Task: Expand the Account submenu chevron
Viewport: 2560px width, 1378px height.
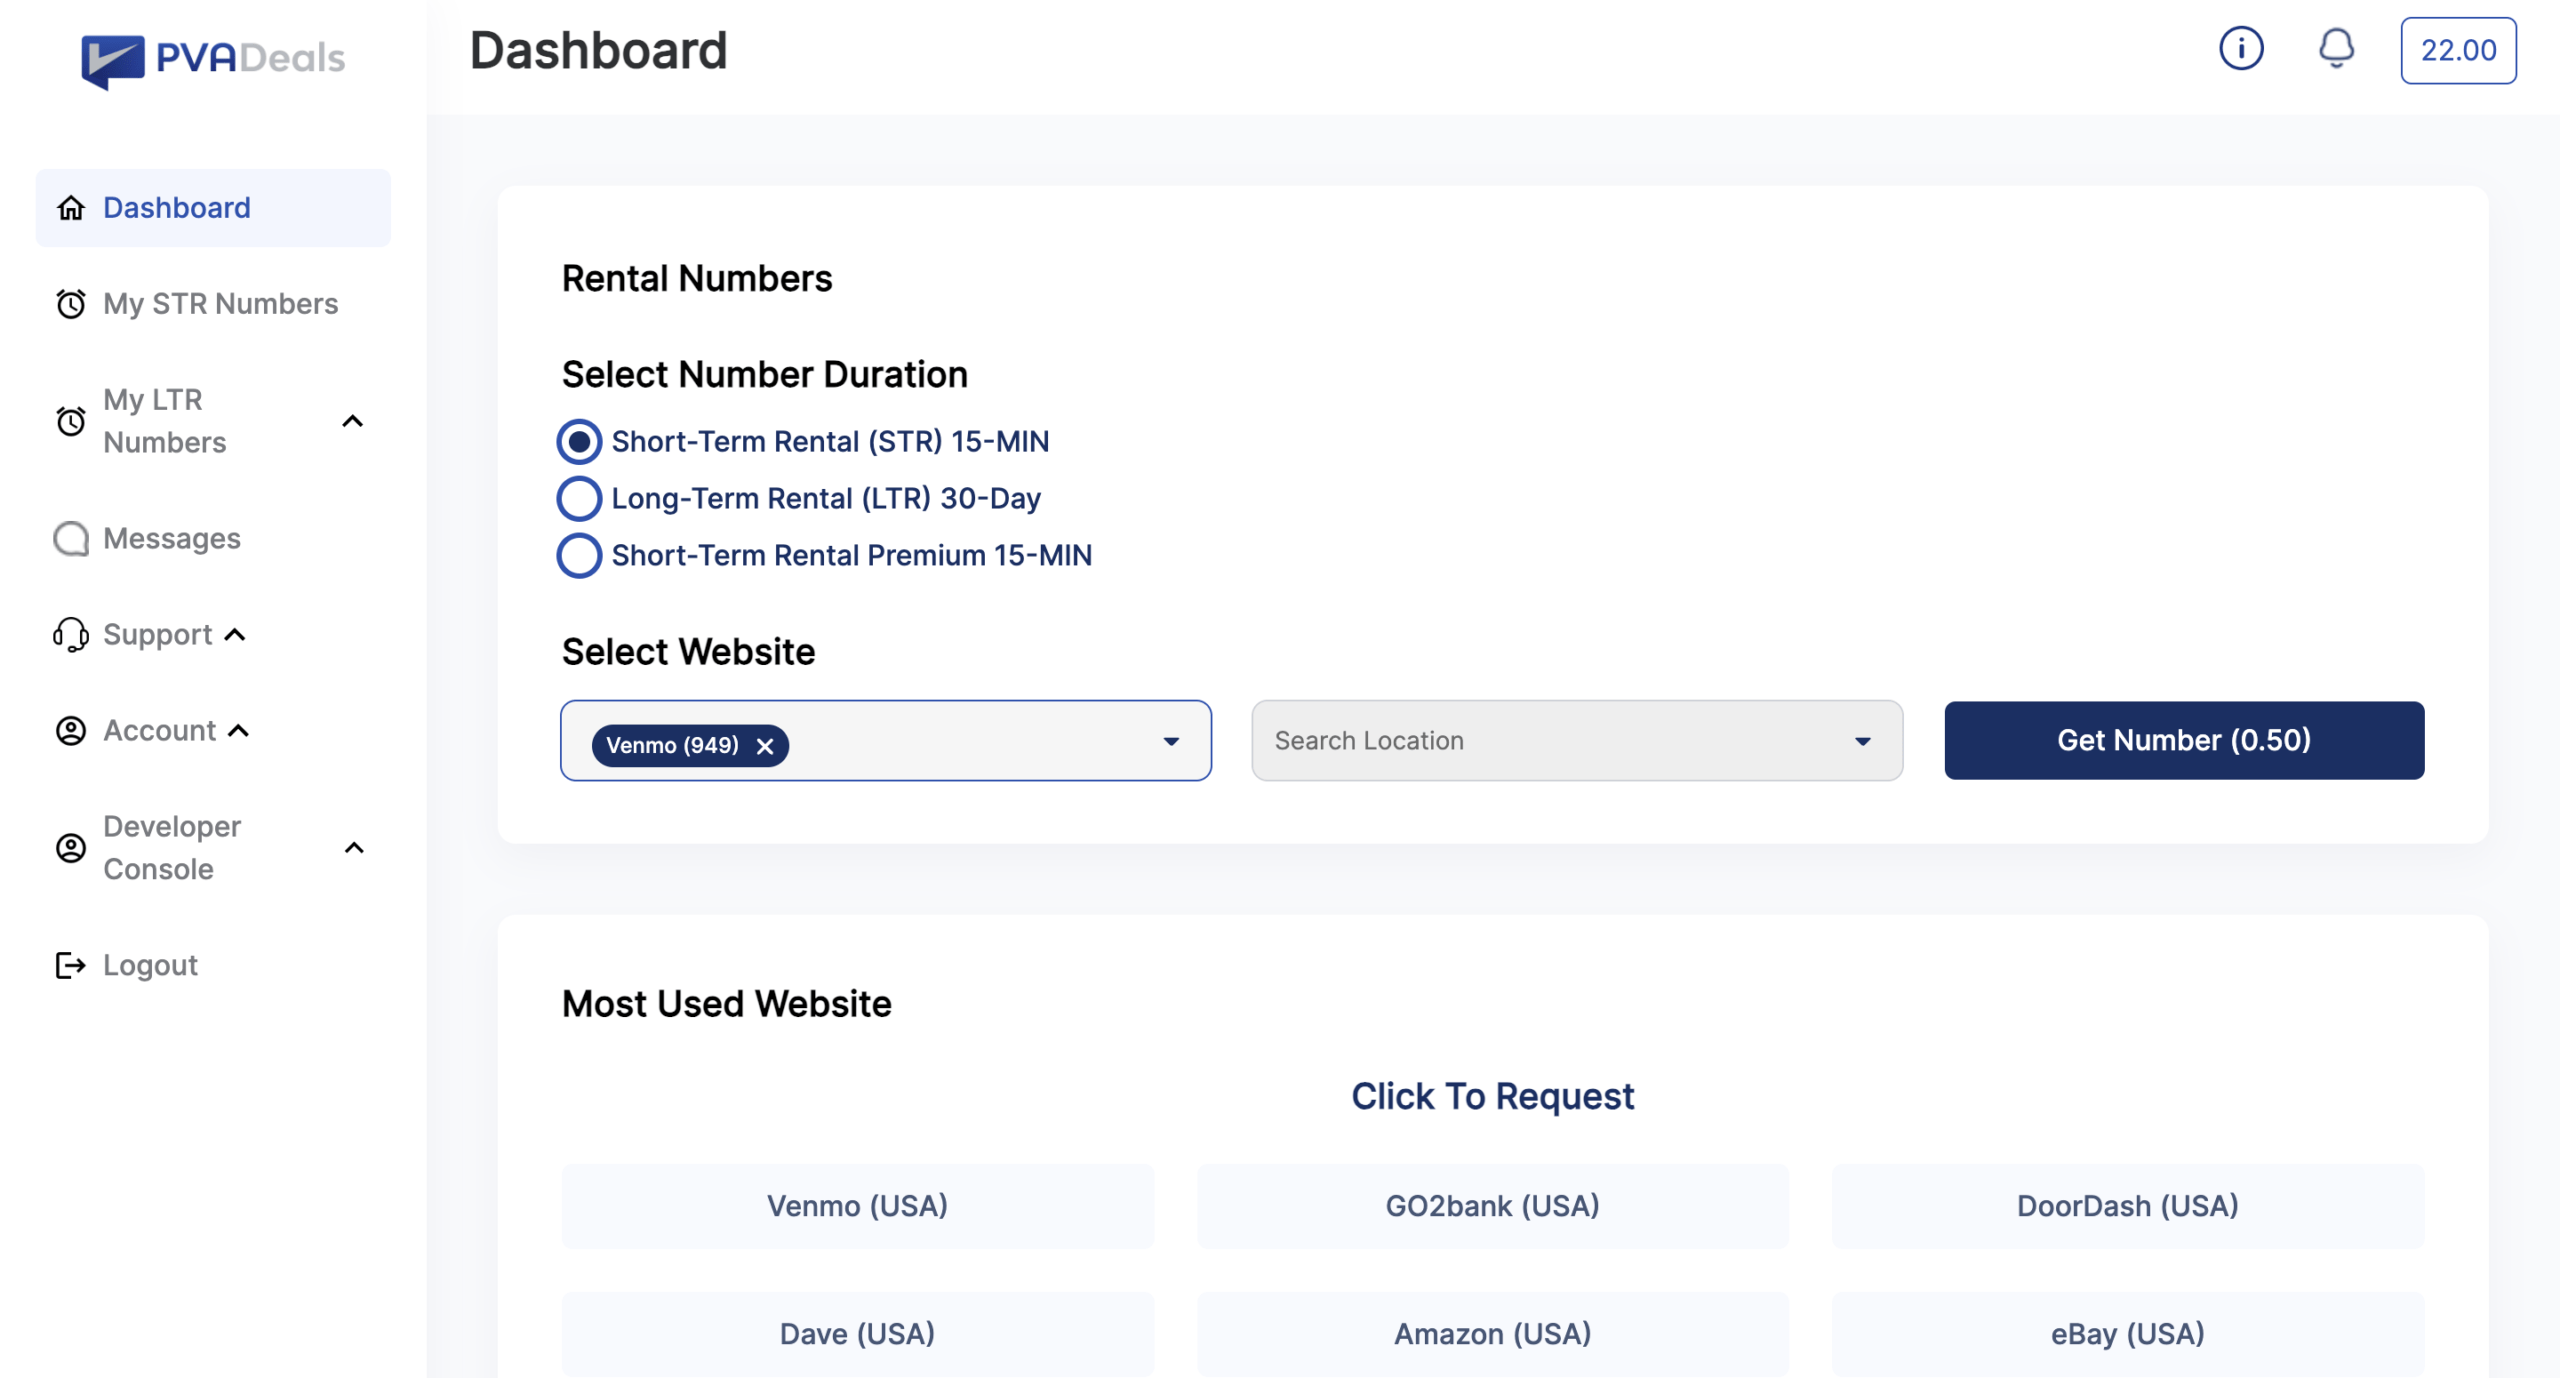Action: click(x=239, y=731)
